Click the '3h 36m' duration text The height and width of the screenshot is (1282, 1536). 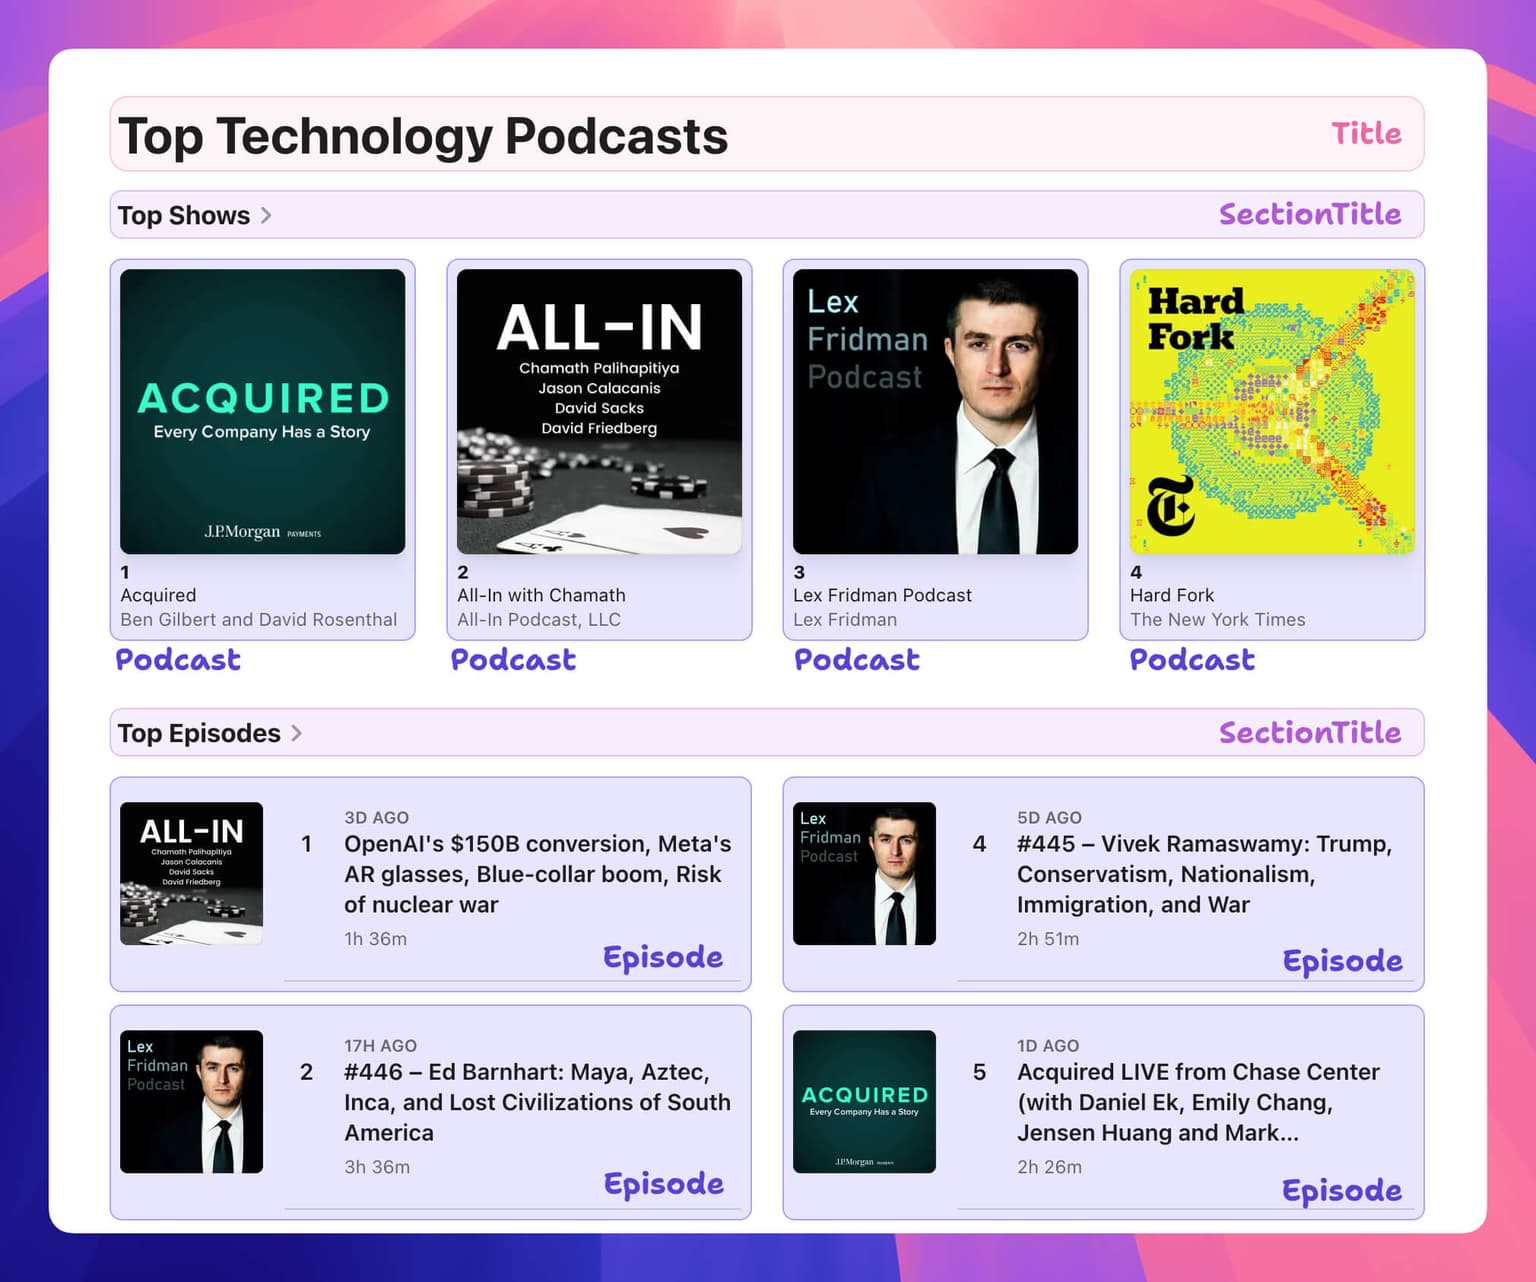tap(377, 1166)
